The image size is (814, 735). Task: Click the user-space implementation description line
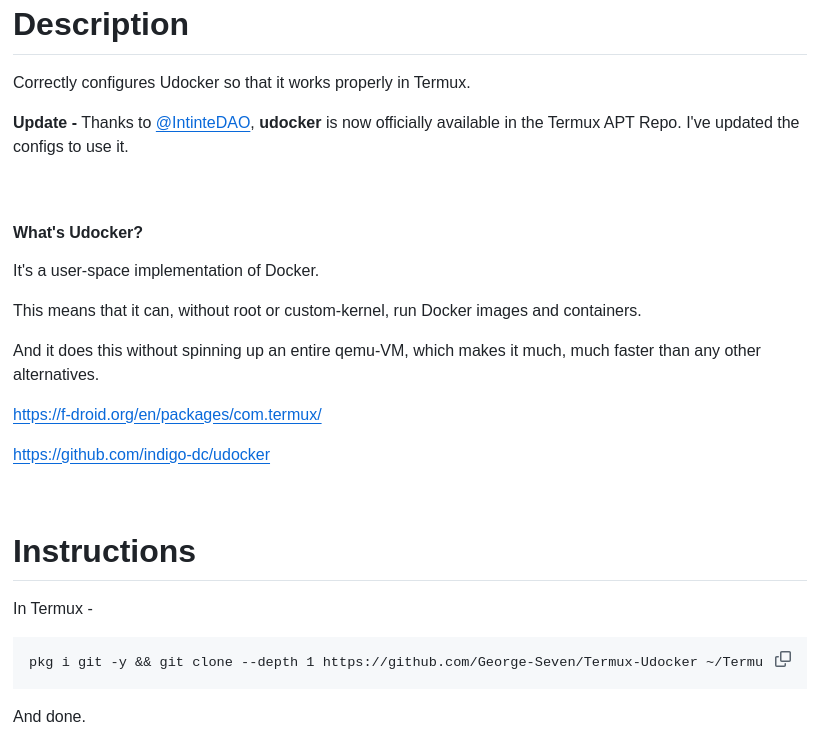(166, 270)
